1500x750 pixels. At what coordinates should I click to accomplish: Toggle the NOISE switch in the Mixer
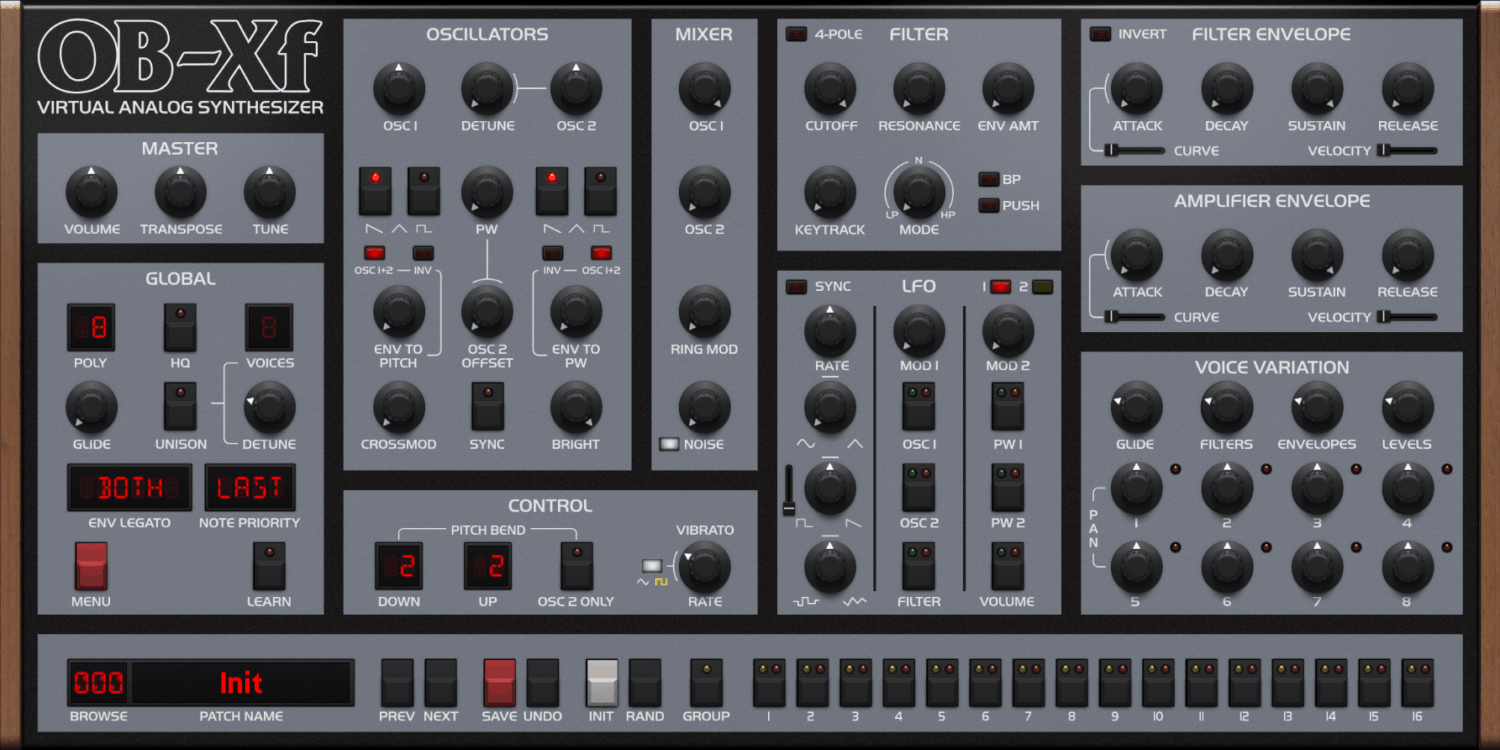tap(668, 444)
